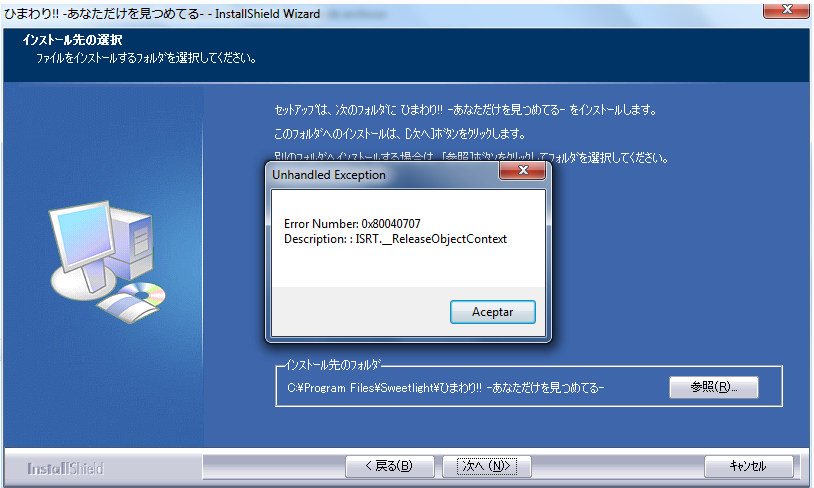Open folder browser with 参照(R) button
Image resolution: width=814 pixels, height=488 pixels.
[714, 387]
